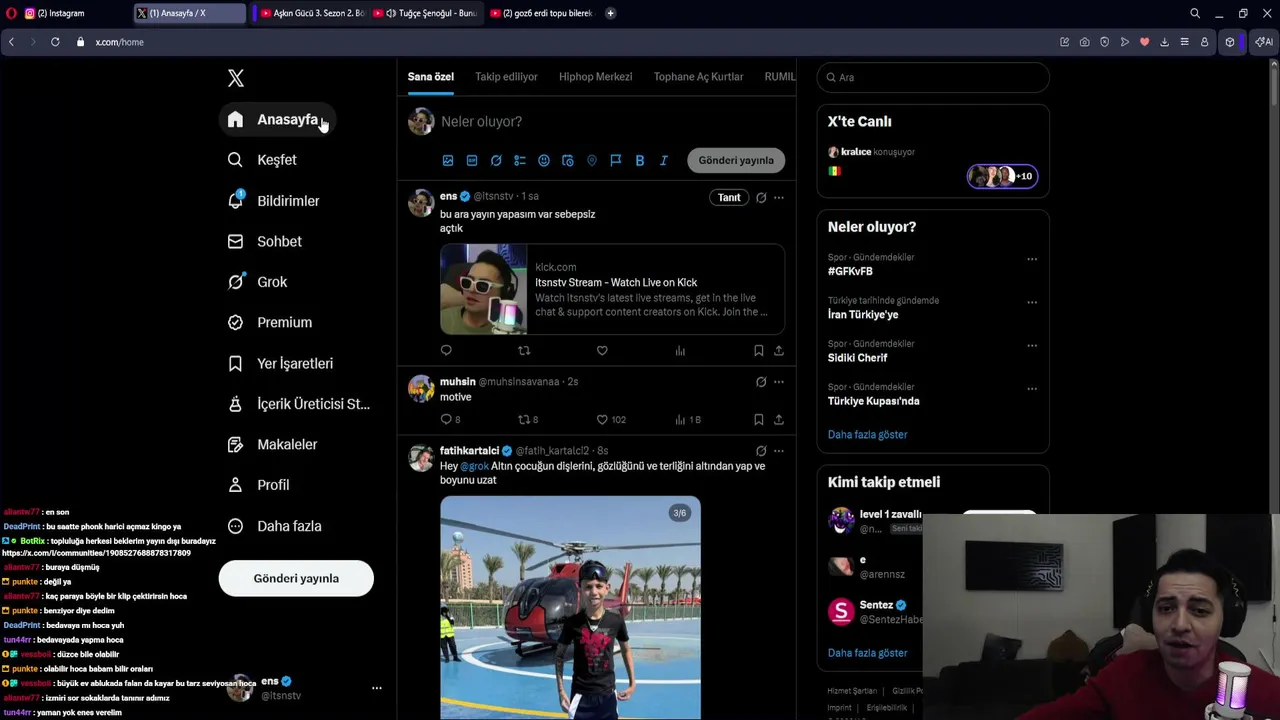Image resolution: width=1280 pixels, height=720 pixels.
Task: Bookmark the ens post
Action: (758, 350)
